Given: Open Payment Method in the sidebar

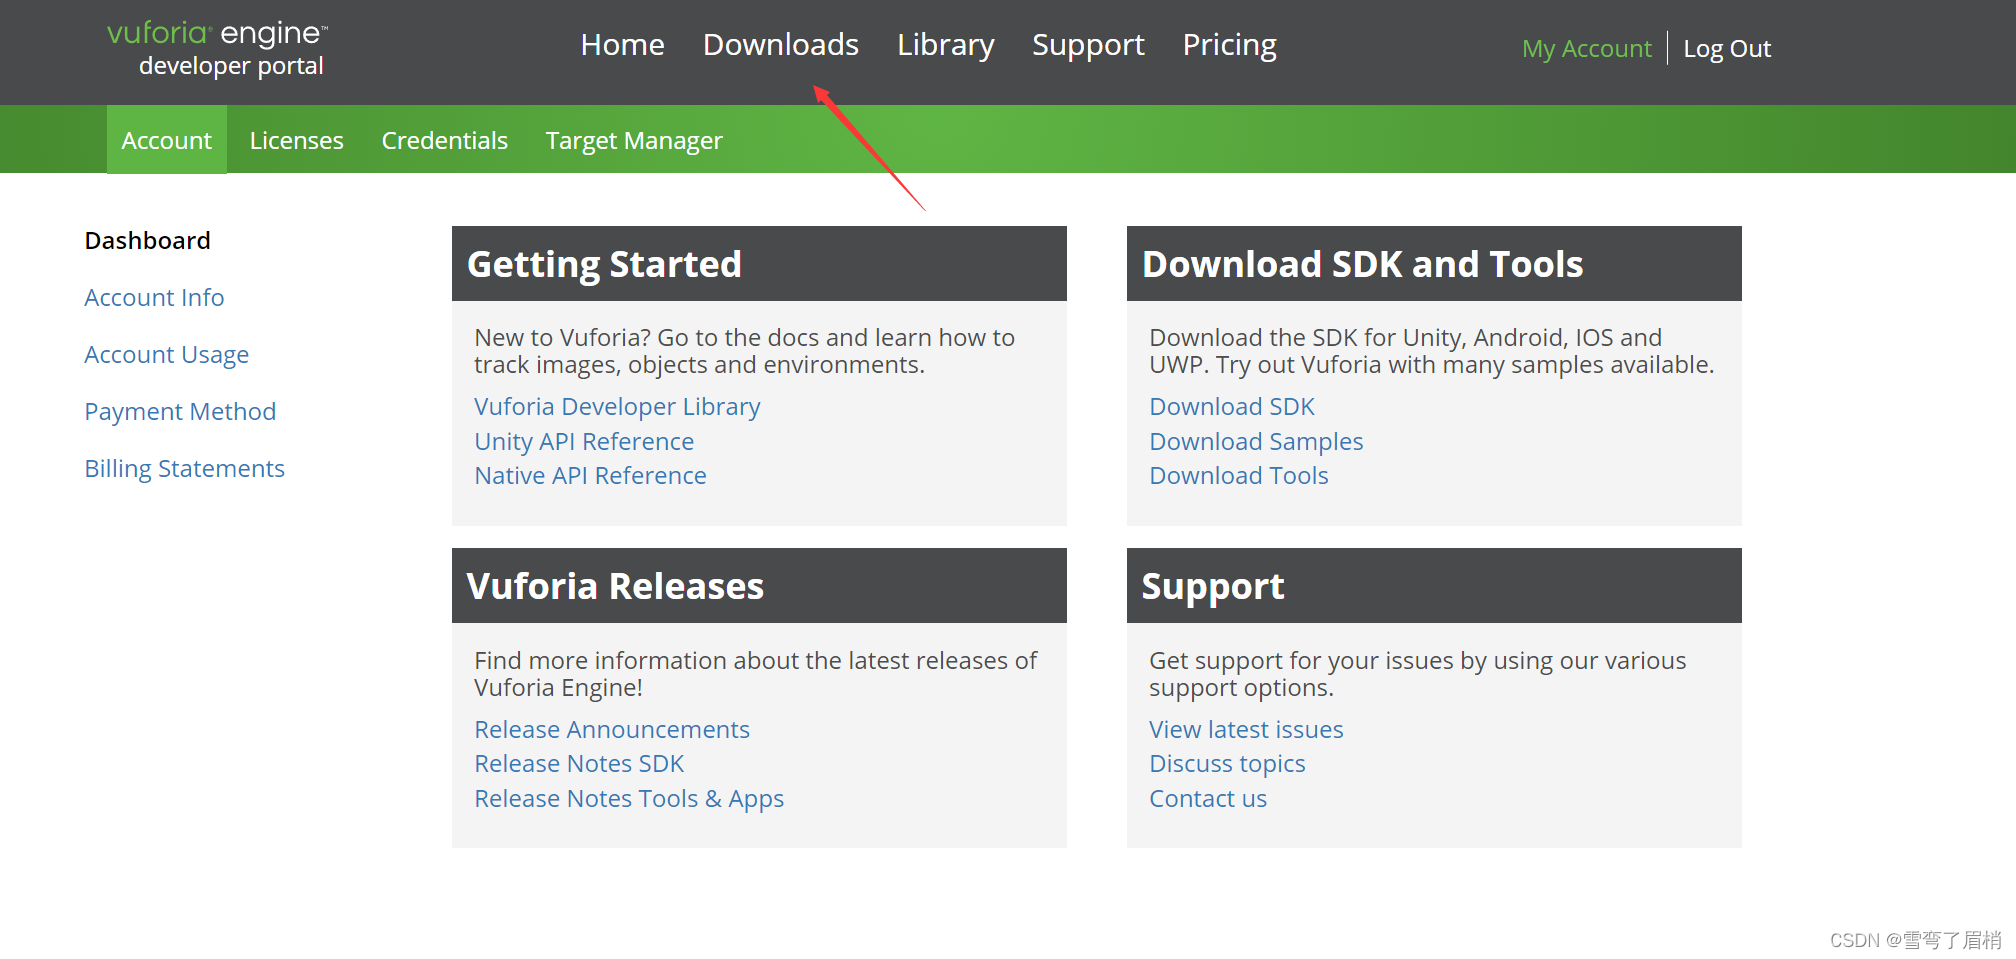Looking at the screenshot, I should click(x=180, y=412).
